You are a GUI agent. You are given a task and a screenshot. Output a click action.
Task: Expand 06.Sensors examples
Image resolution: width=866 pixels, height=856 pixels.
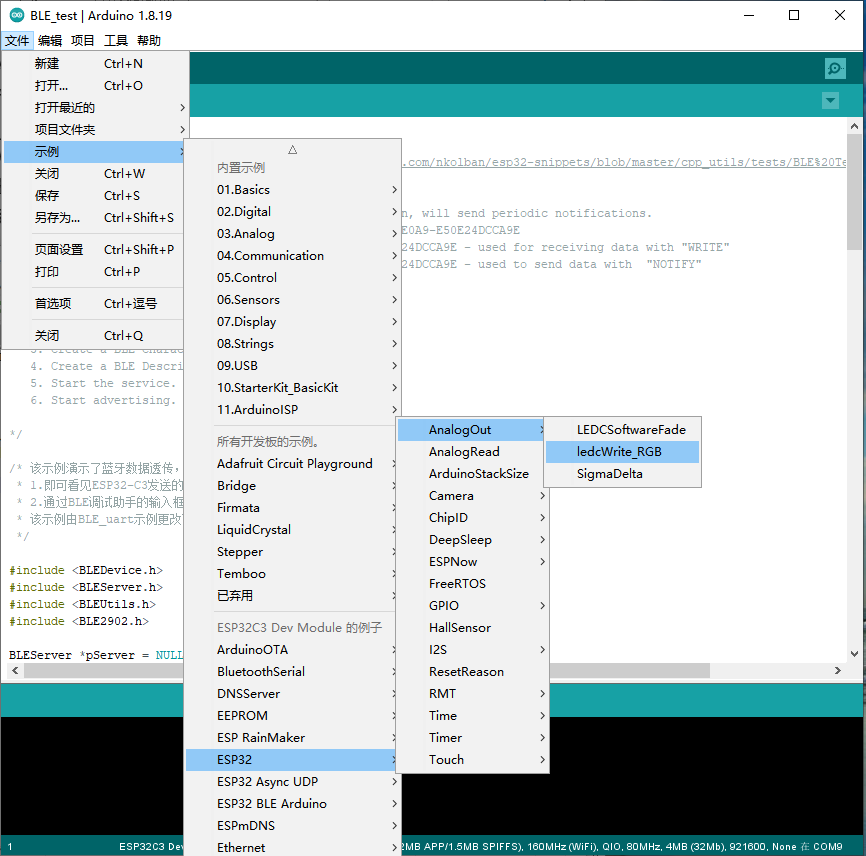(293, 300)
